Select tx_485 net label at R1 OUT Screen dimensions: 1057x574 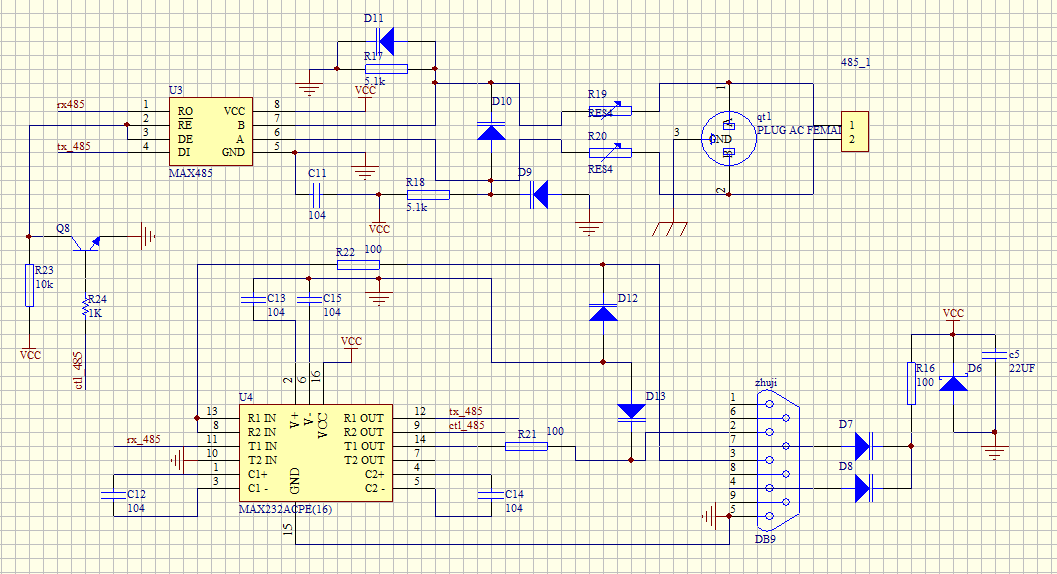466,411
